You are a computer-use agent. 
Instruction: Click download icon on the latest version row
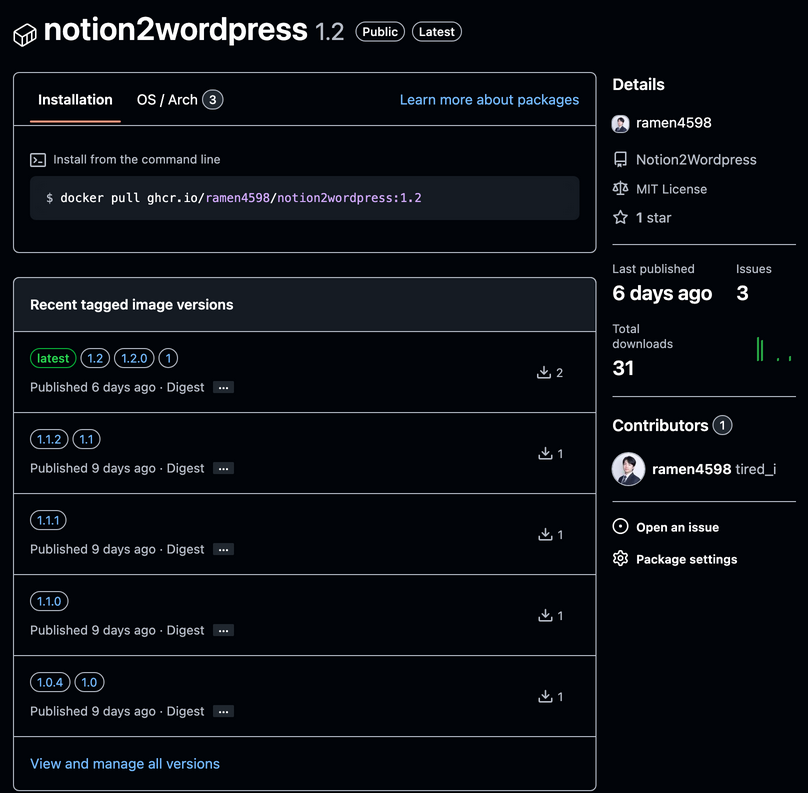click(544, 372)
